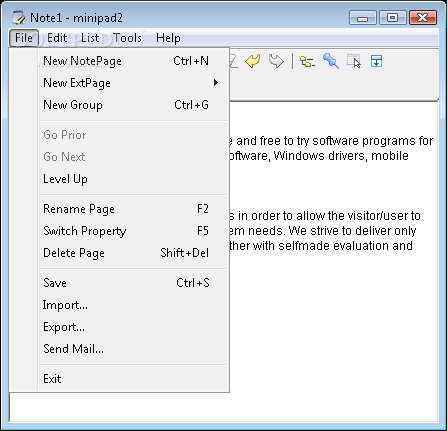Close the minipad2 window
This screenshot has width=447, height=431.
pos(423,18)
